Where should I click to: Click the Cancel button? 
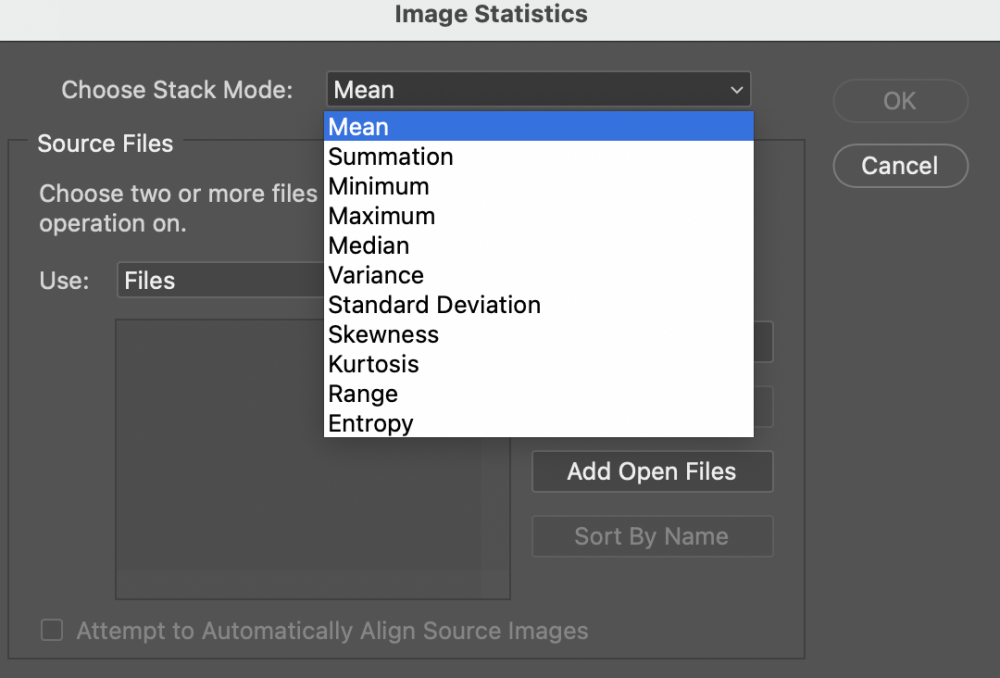click(x=900, y=166)
